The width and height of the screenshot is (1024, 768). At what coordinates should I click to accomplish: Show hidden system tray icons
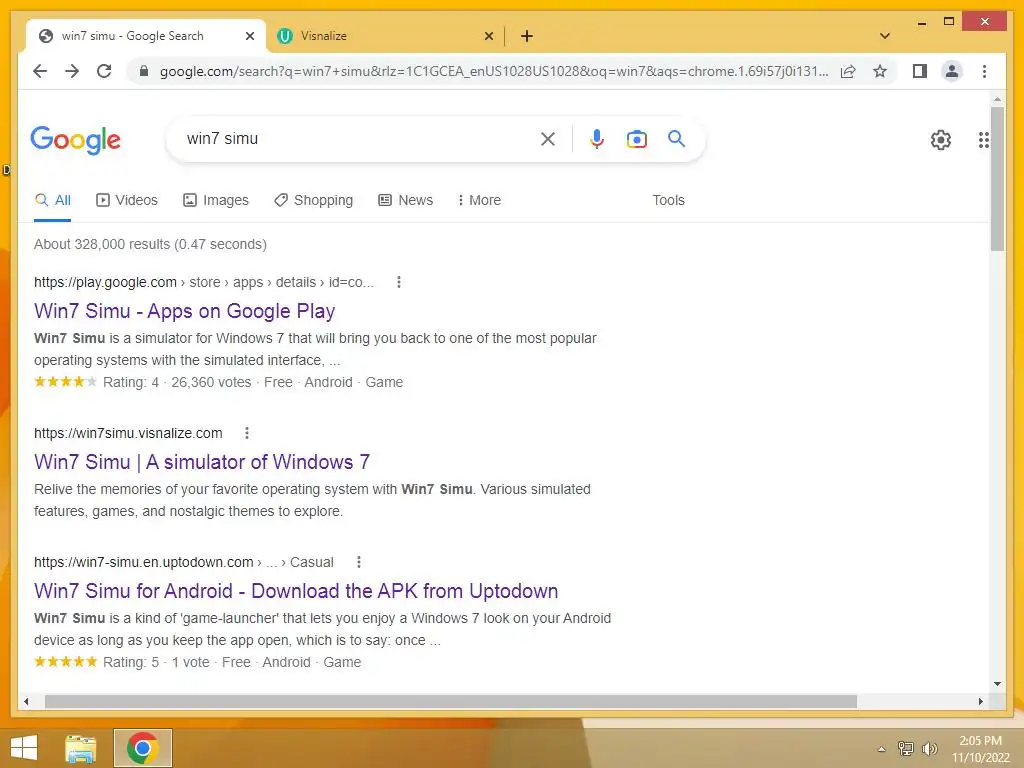(881, 749)
